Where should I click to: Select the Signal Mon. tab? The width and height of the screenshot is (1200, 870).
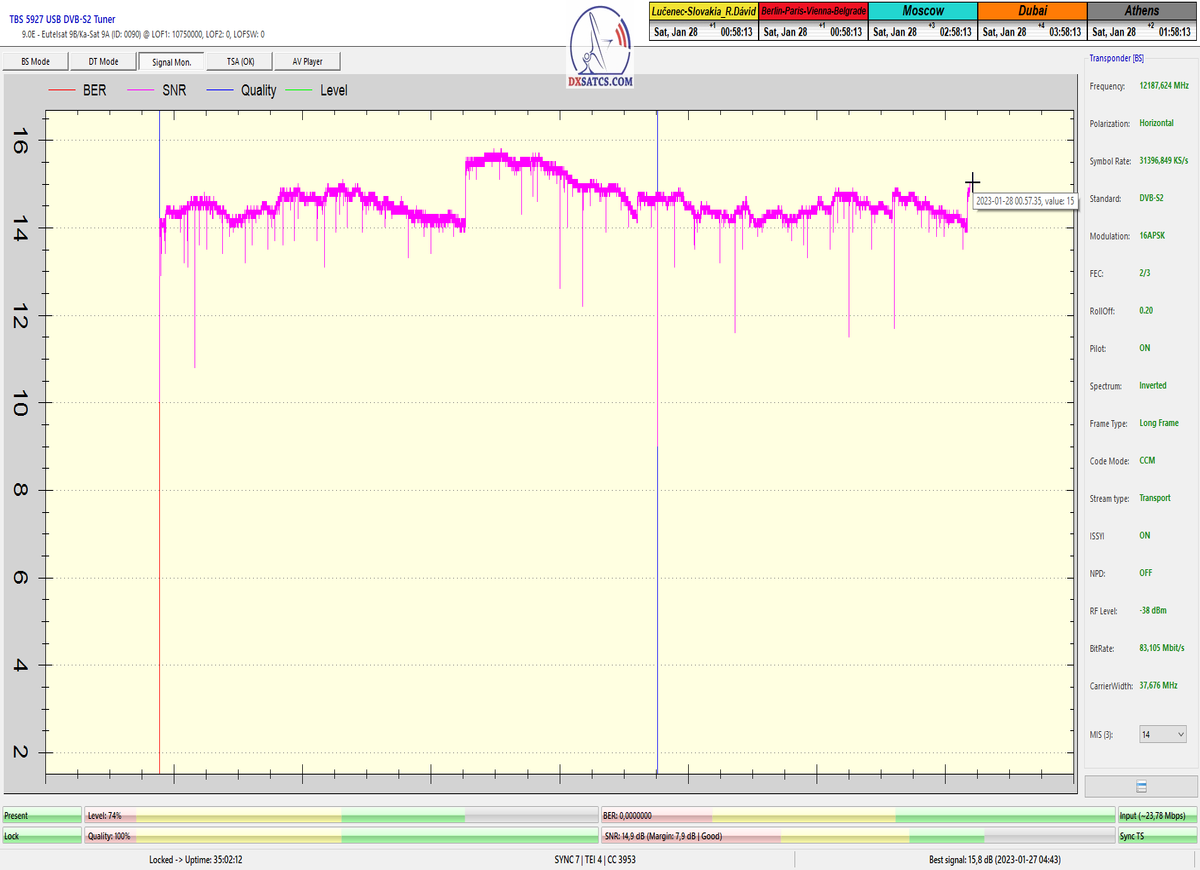[x=171, y=61]
